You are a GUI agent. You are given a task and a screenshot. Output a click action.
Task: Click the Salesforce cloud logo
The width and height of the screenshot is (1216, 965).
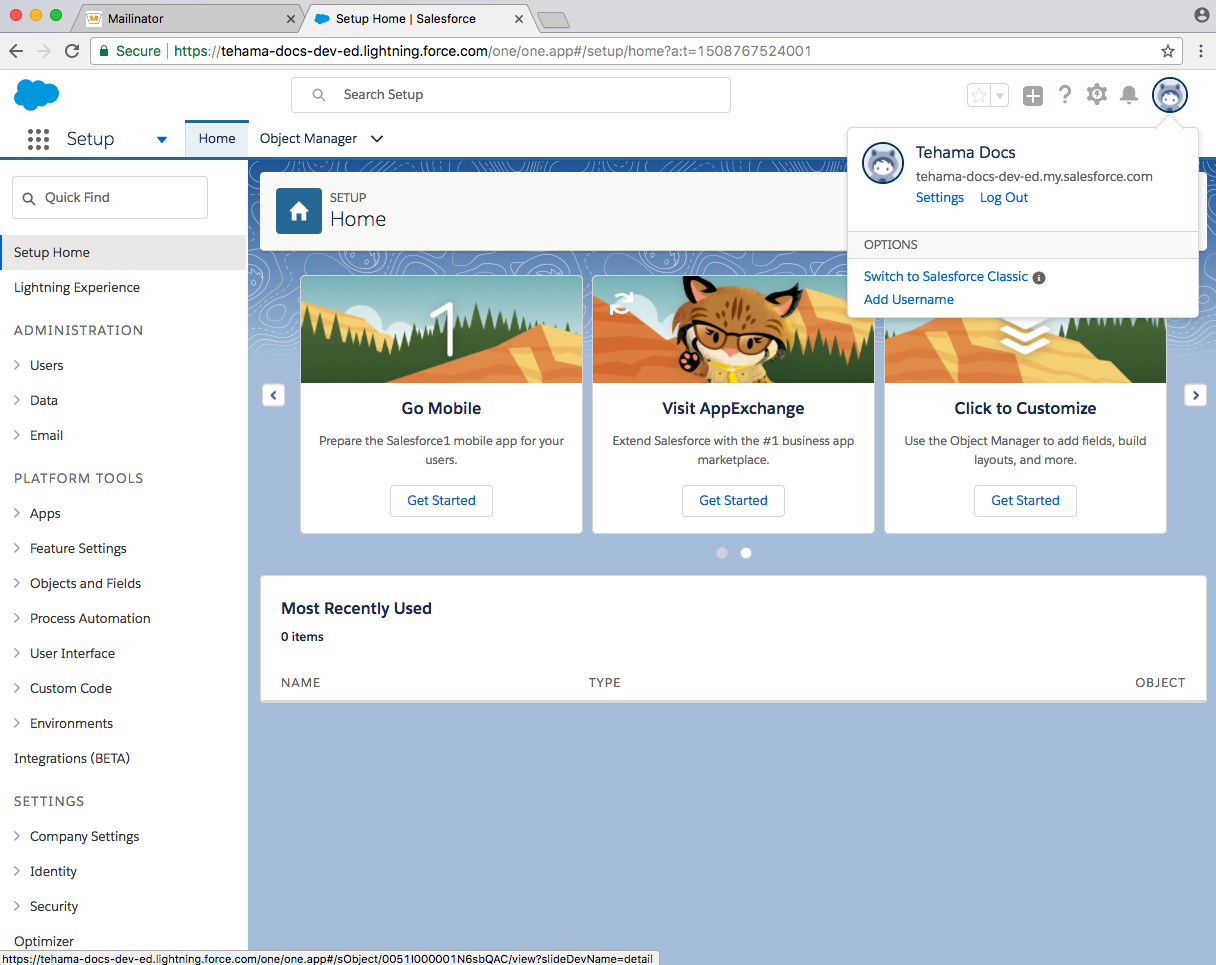[37, 95]
